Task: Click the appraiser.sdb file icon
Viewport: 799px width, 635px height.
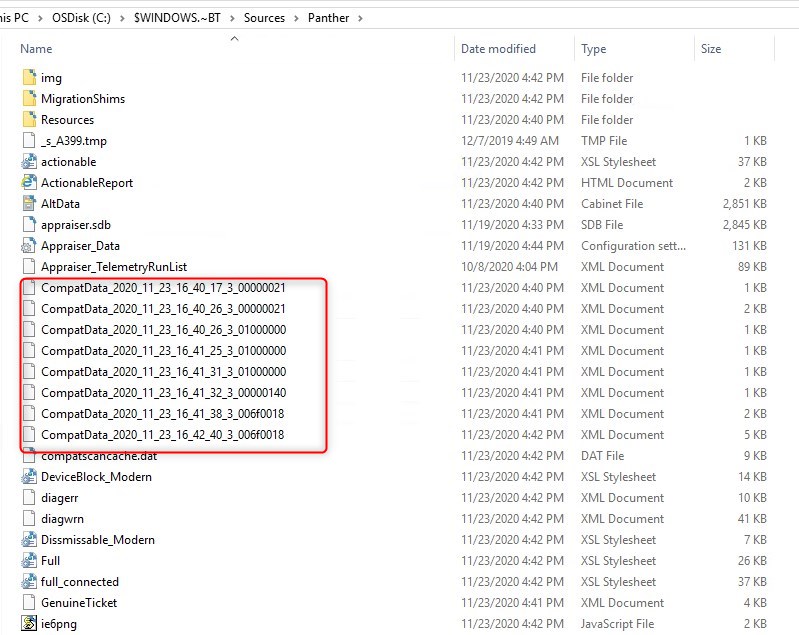Action: pos(30,224)
